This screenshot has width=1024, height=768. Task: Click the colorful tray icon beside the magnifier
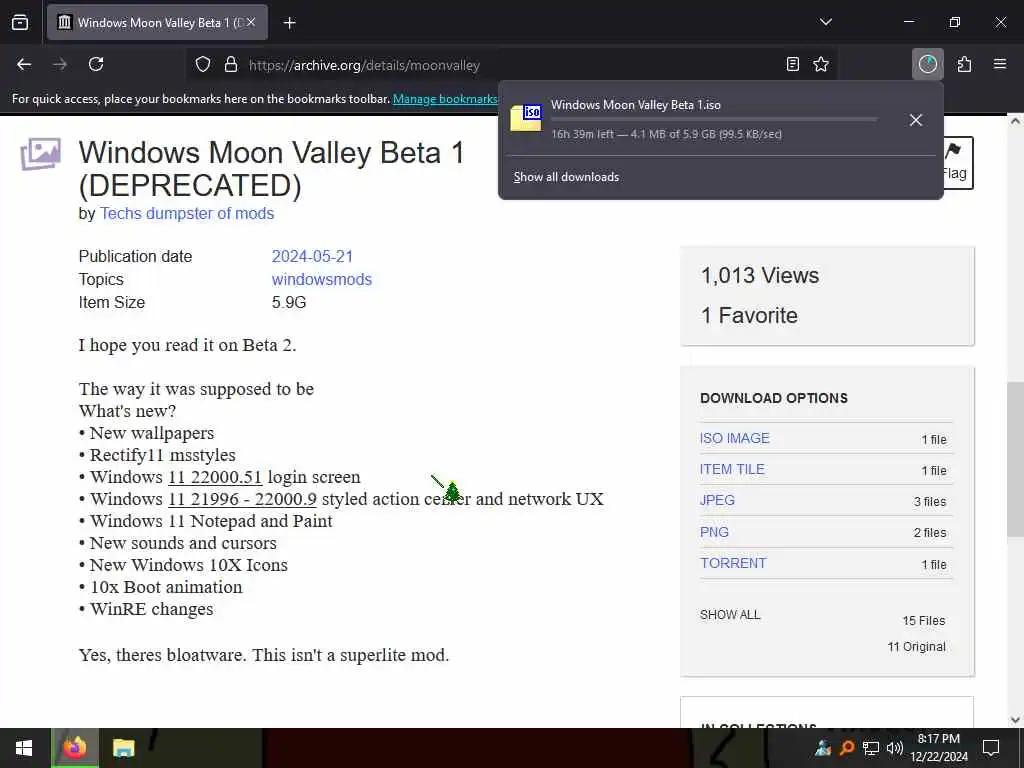click(x=823, y=748)
